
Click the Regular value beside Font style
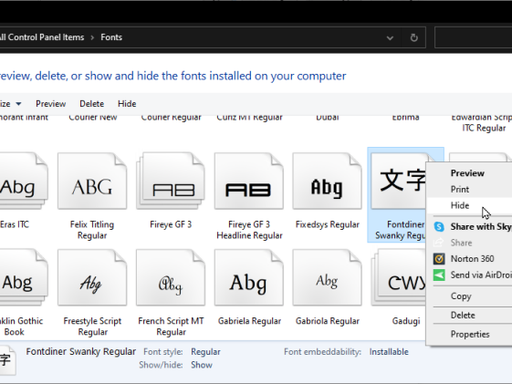tap(205, 352)
